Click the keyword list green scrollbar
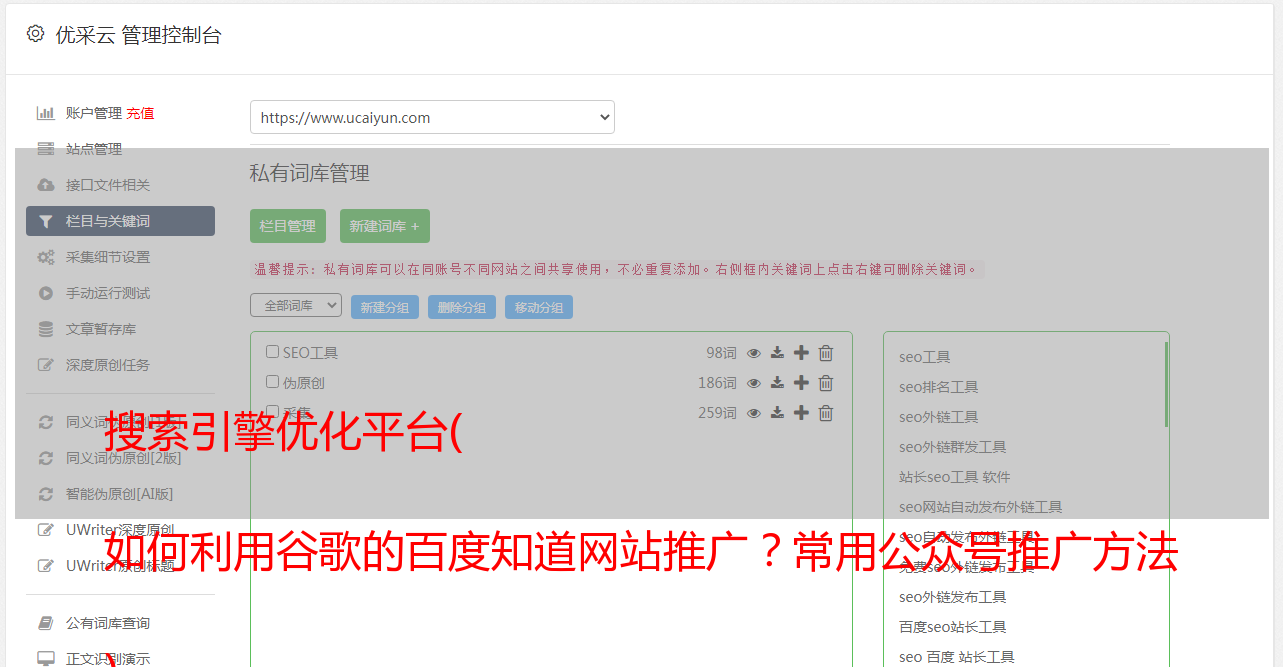Screen dimensions: 1283x667 (1166, 384)
